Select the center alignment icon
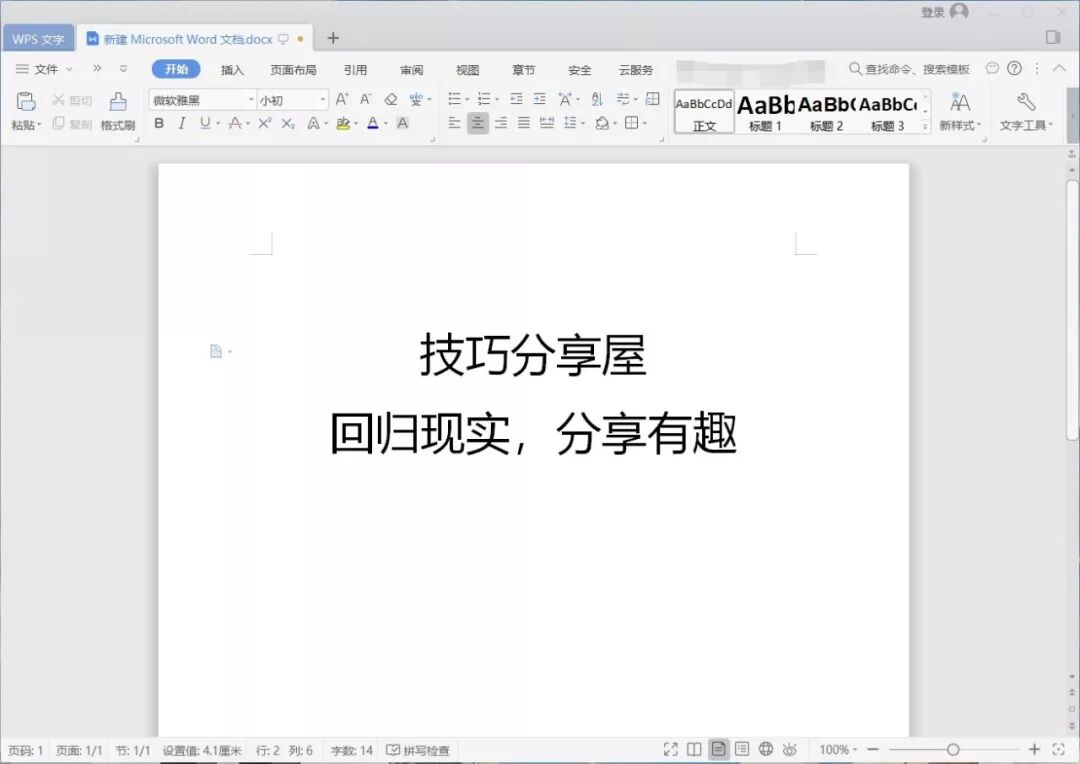This screenshot has height=764, width=1080. coord(477,122)
